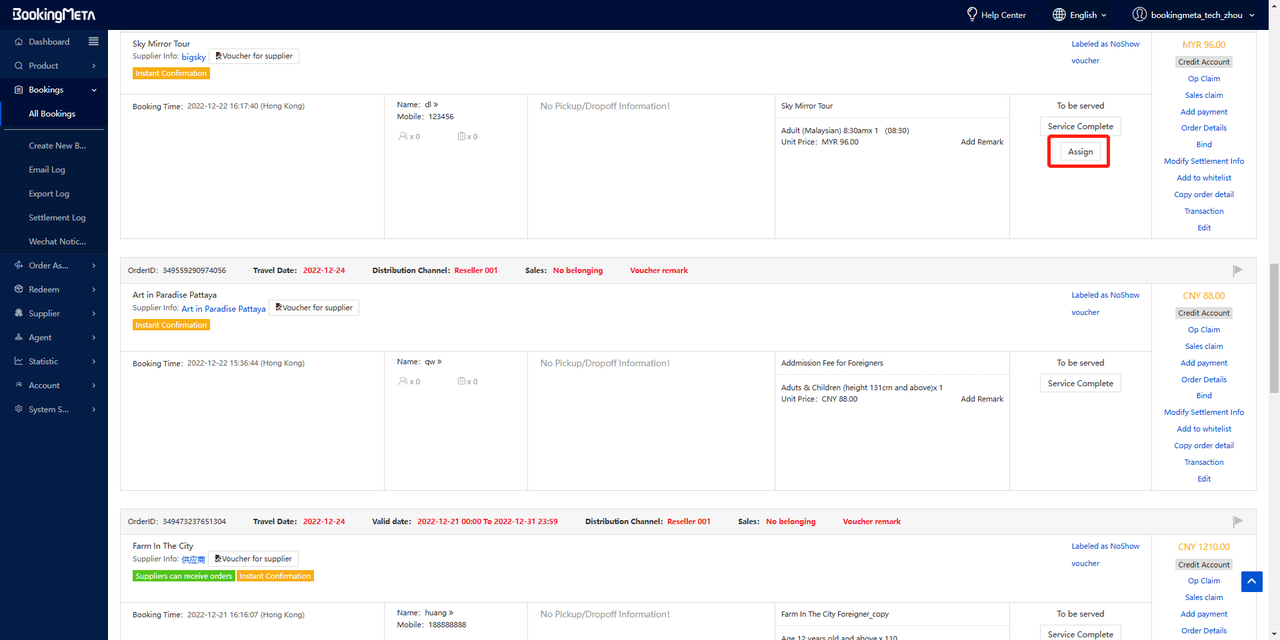Screen dimensions: 1280x640
Task: Open the Email Log menu item
Action: click(47, 170)
